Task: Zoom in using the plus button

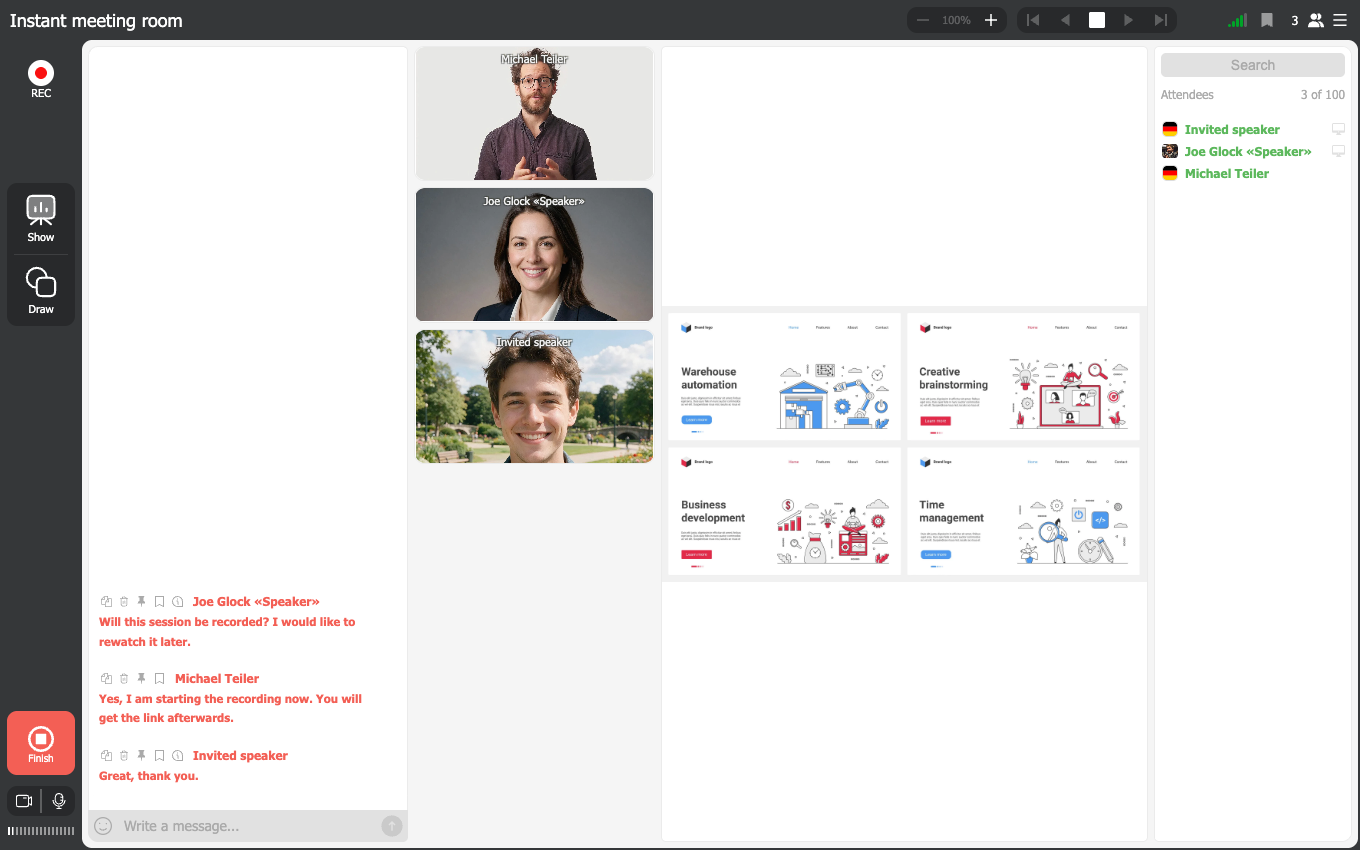Action: 991,20
